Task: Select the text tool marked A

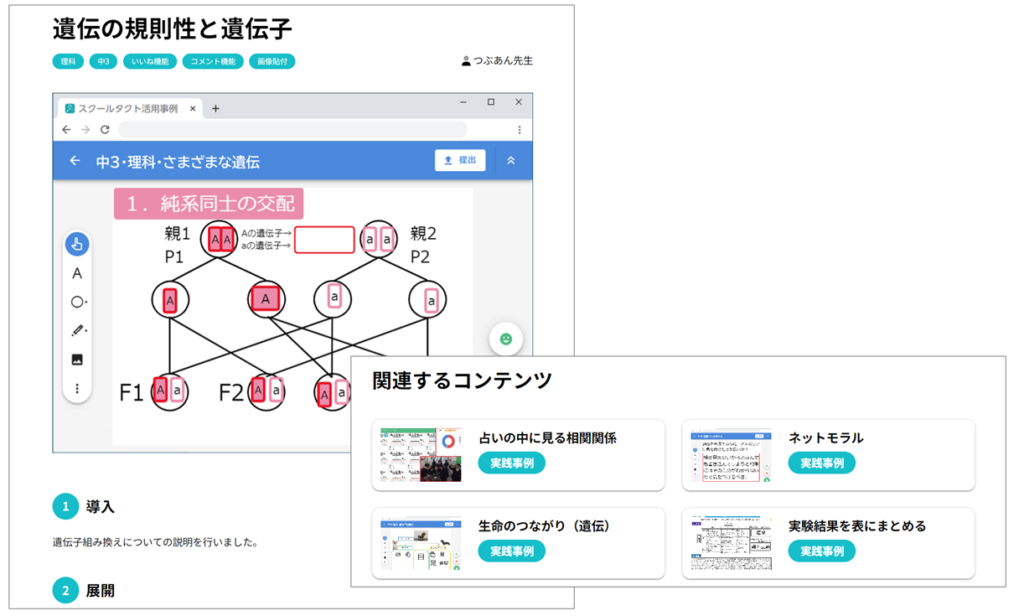Action: [x=77, y=273]
